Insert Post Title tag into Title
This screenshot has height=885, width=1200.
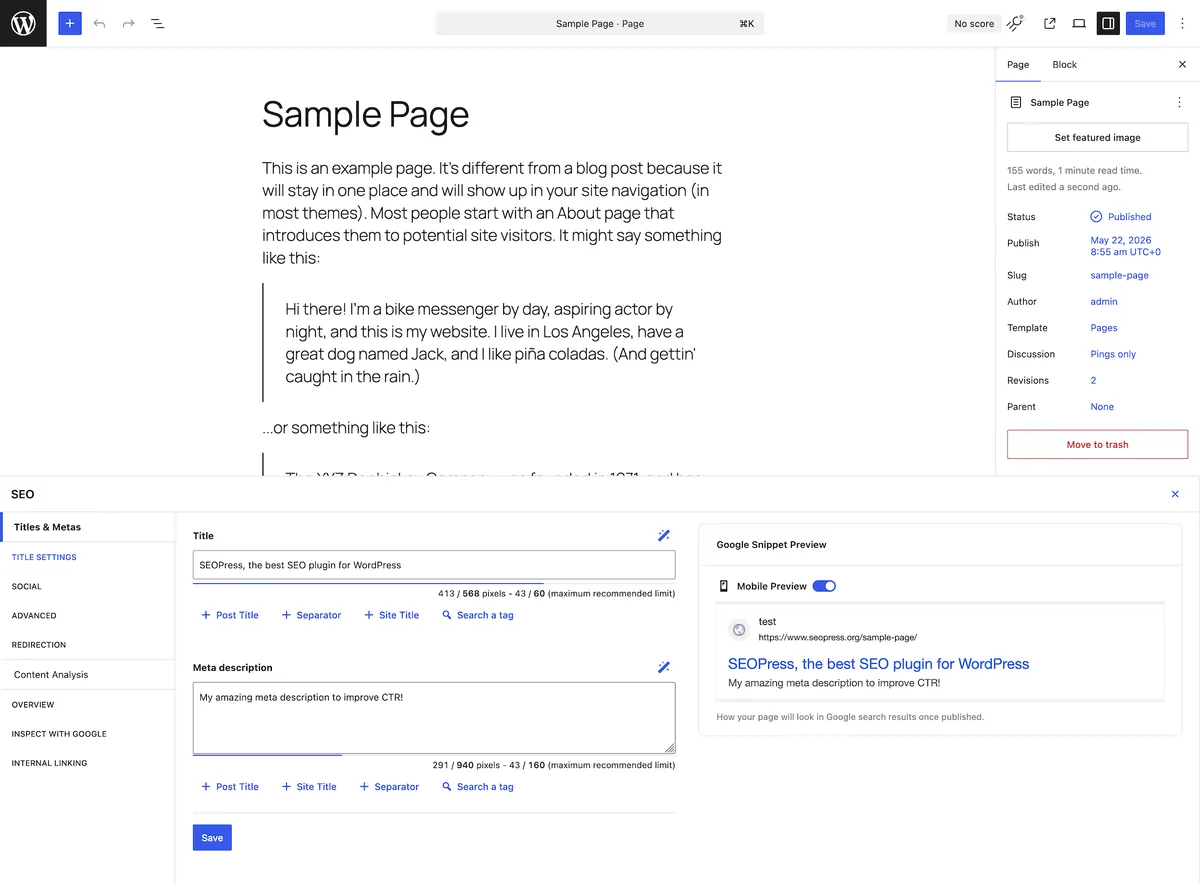230,615
